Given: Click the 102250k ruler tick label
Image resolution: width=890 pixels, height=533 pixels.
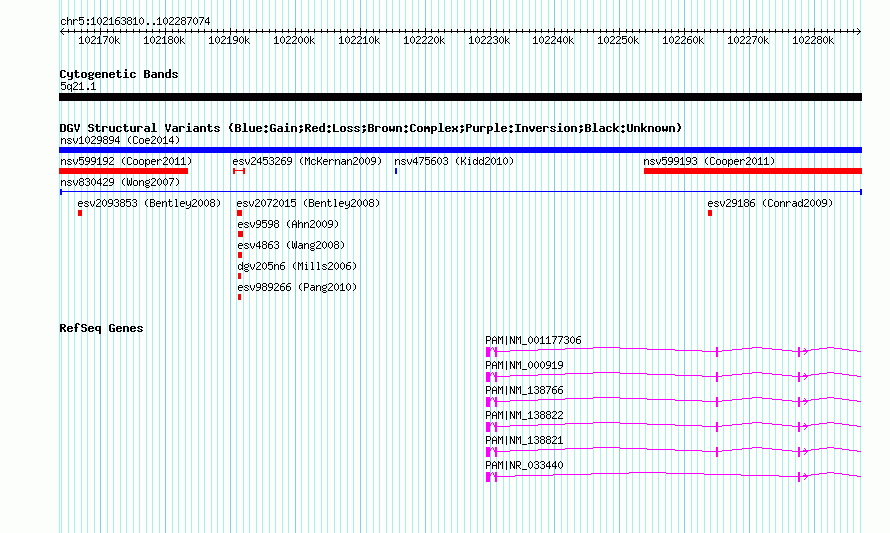Looking at the screenshot, I should point(618,40).
